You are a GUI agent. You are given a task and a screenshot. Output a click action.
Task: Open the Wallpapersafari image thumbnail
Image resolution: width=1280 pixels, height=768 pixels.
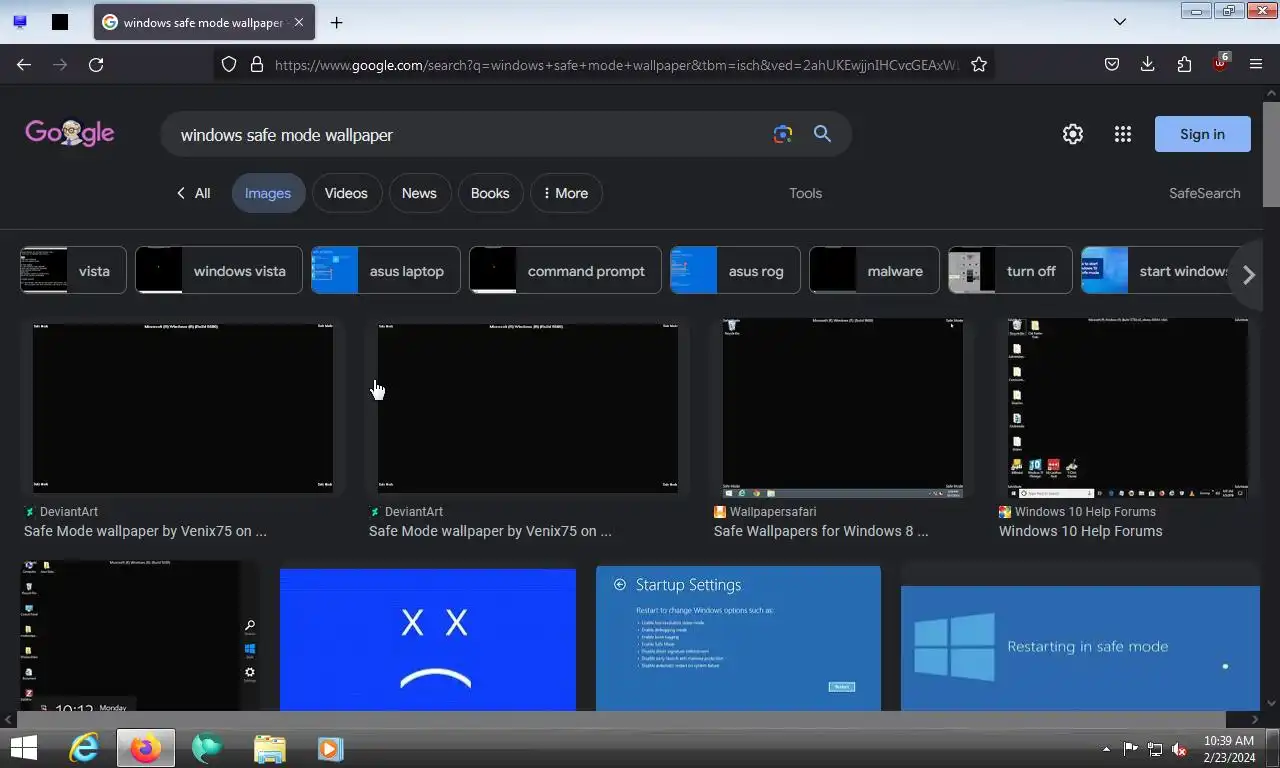843,408
